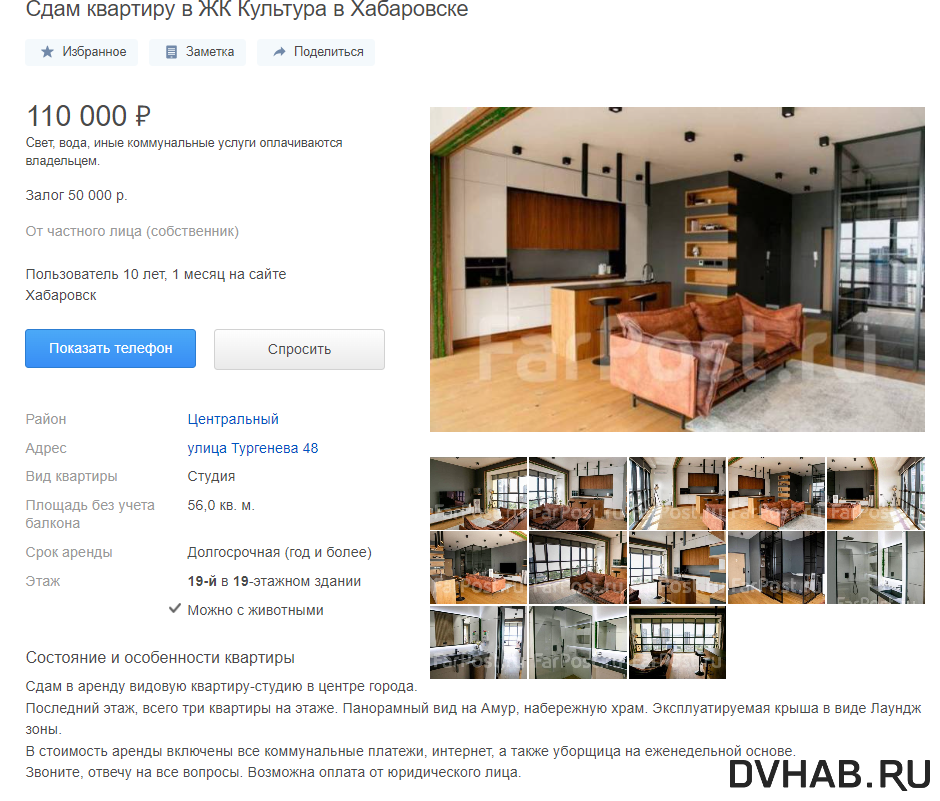Viewport: 940px width, 801px height.
Task: Open first thumbnail in the second row
Action: (478, 567)
